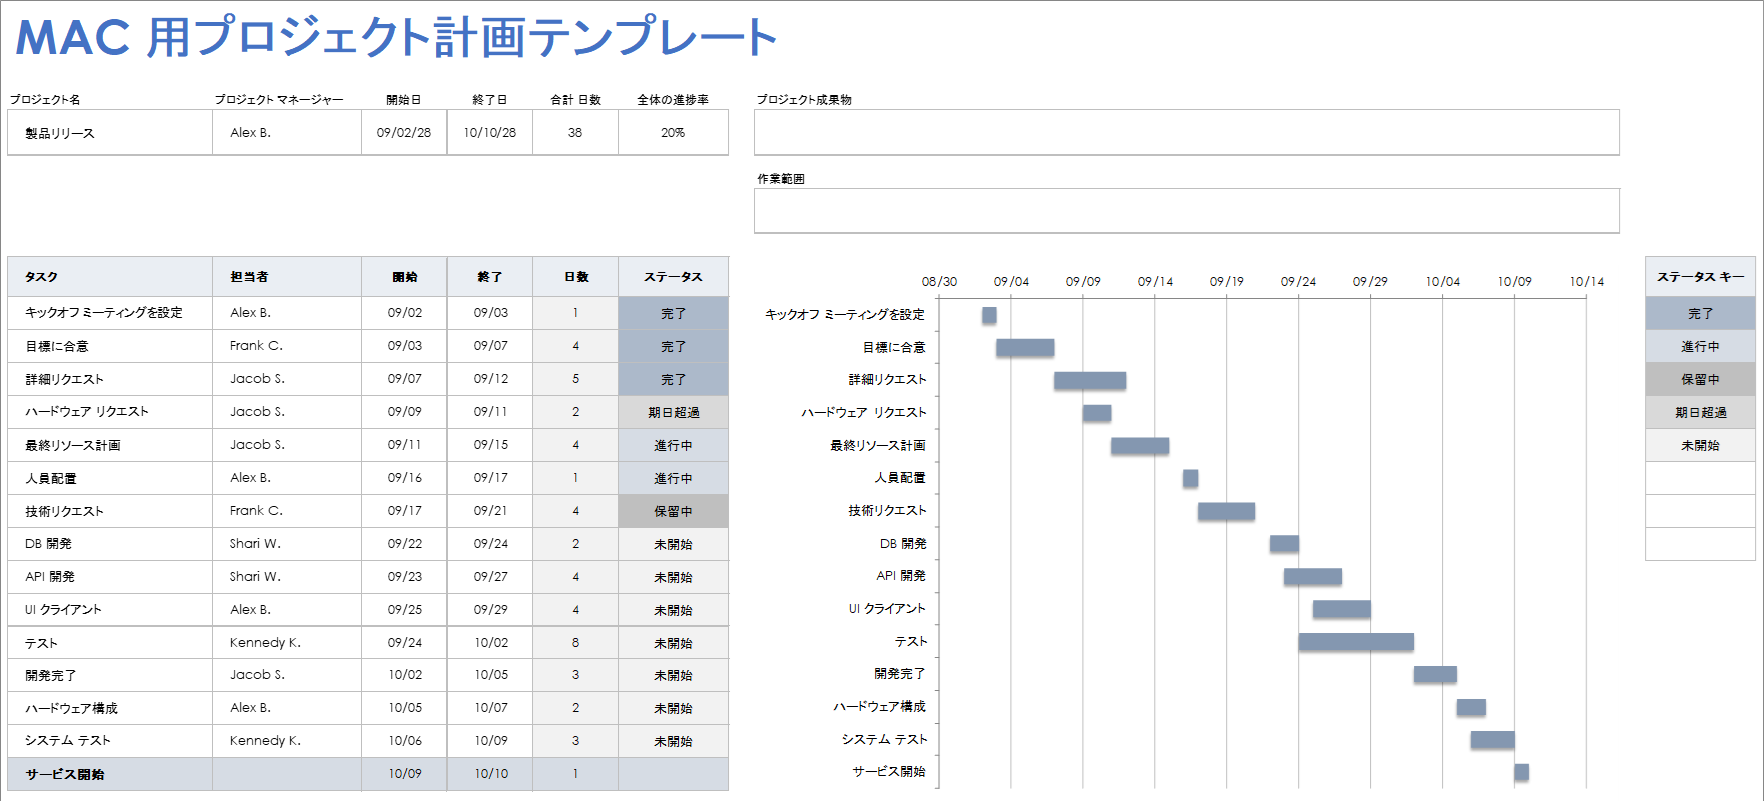Viewport: 1764px width, 801px height.
Task: Click status 完了 for キックオフ ミーティング row
Action: (673, 313)
